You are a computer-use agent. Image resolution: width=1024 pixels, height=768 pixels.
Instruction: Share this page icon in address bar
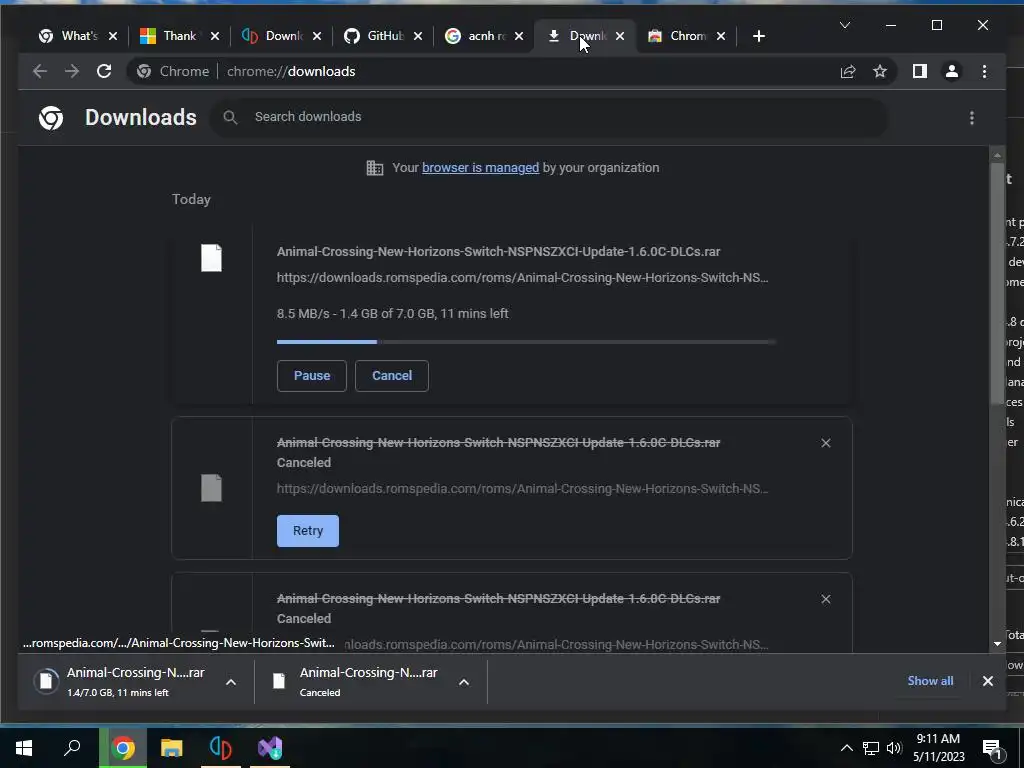pos(848,71)
